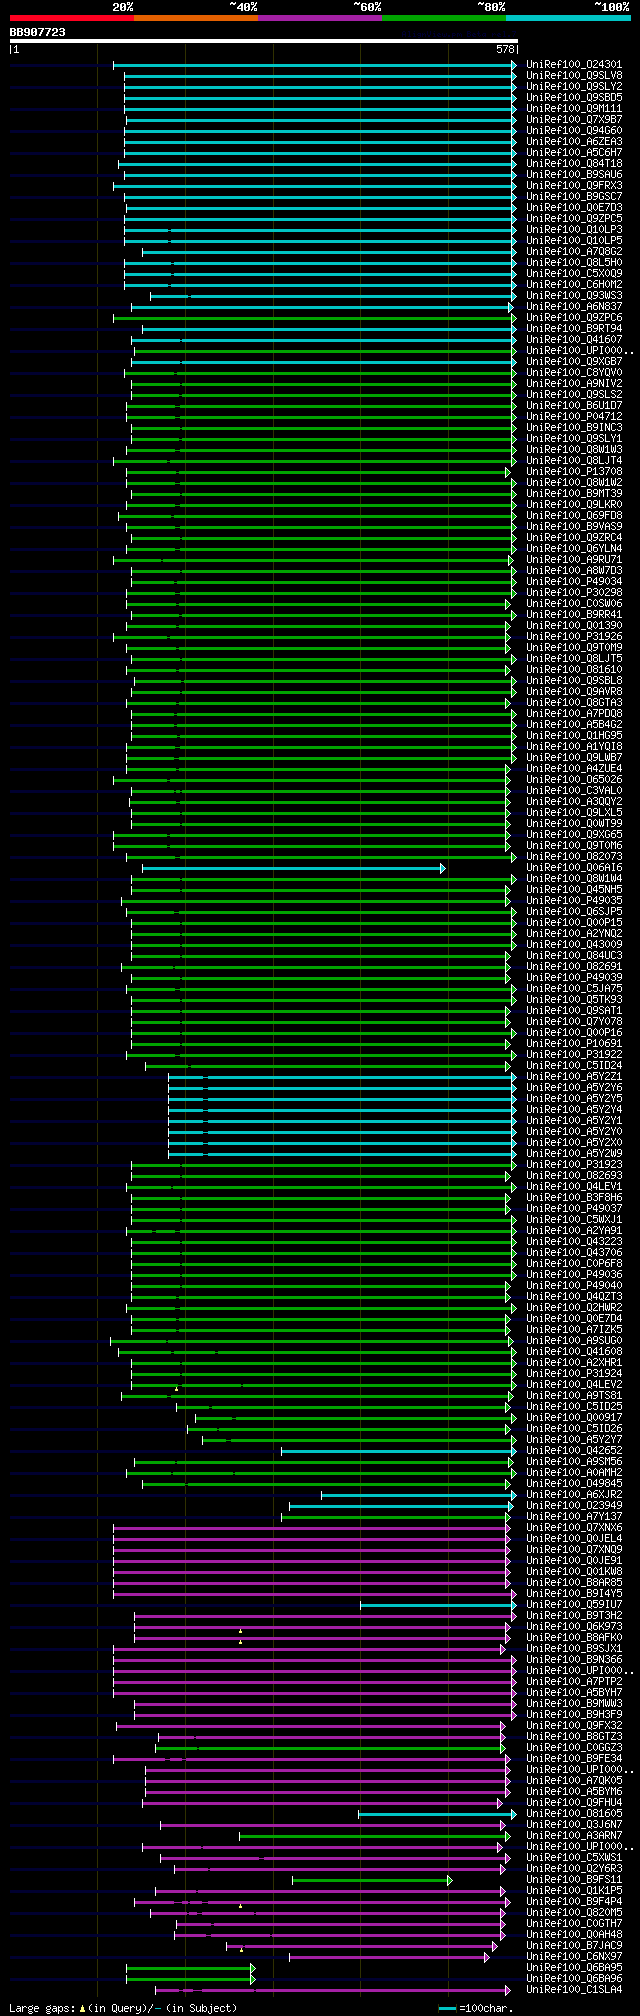Viewport: 640px width, 2016px height.
Task: Click the label UniRef100_A3ARN7
Action: (x=574, y=1836)
